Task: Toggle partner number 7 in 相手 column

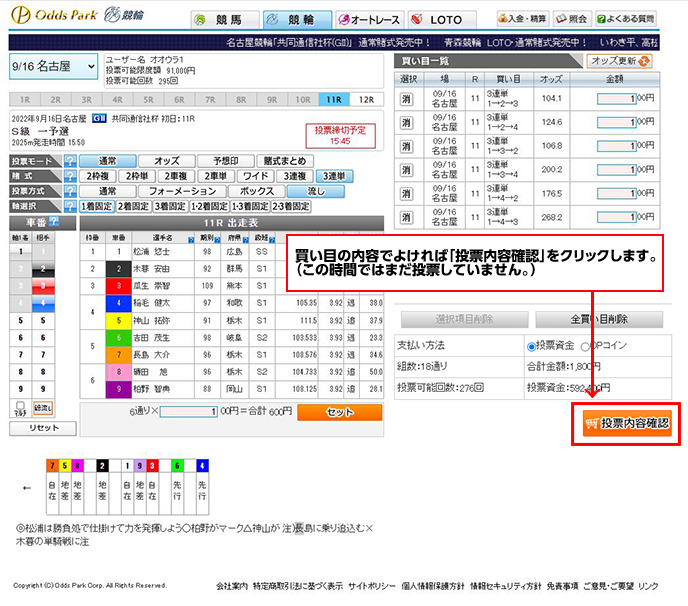Action: point(43,355)
